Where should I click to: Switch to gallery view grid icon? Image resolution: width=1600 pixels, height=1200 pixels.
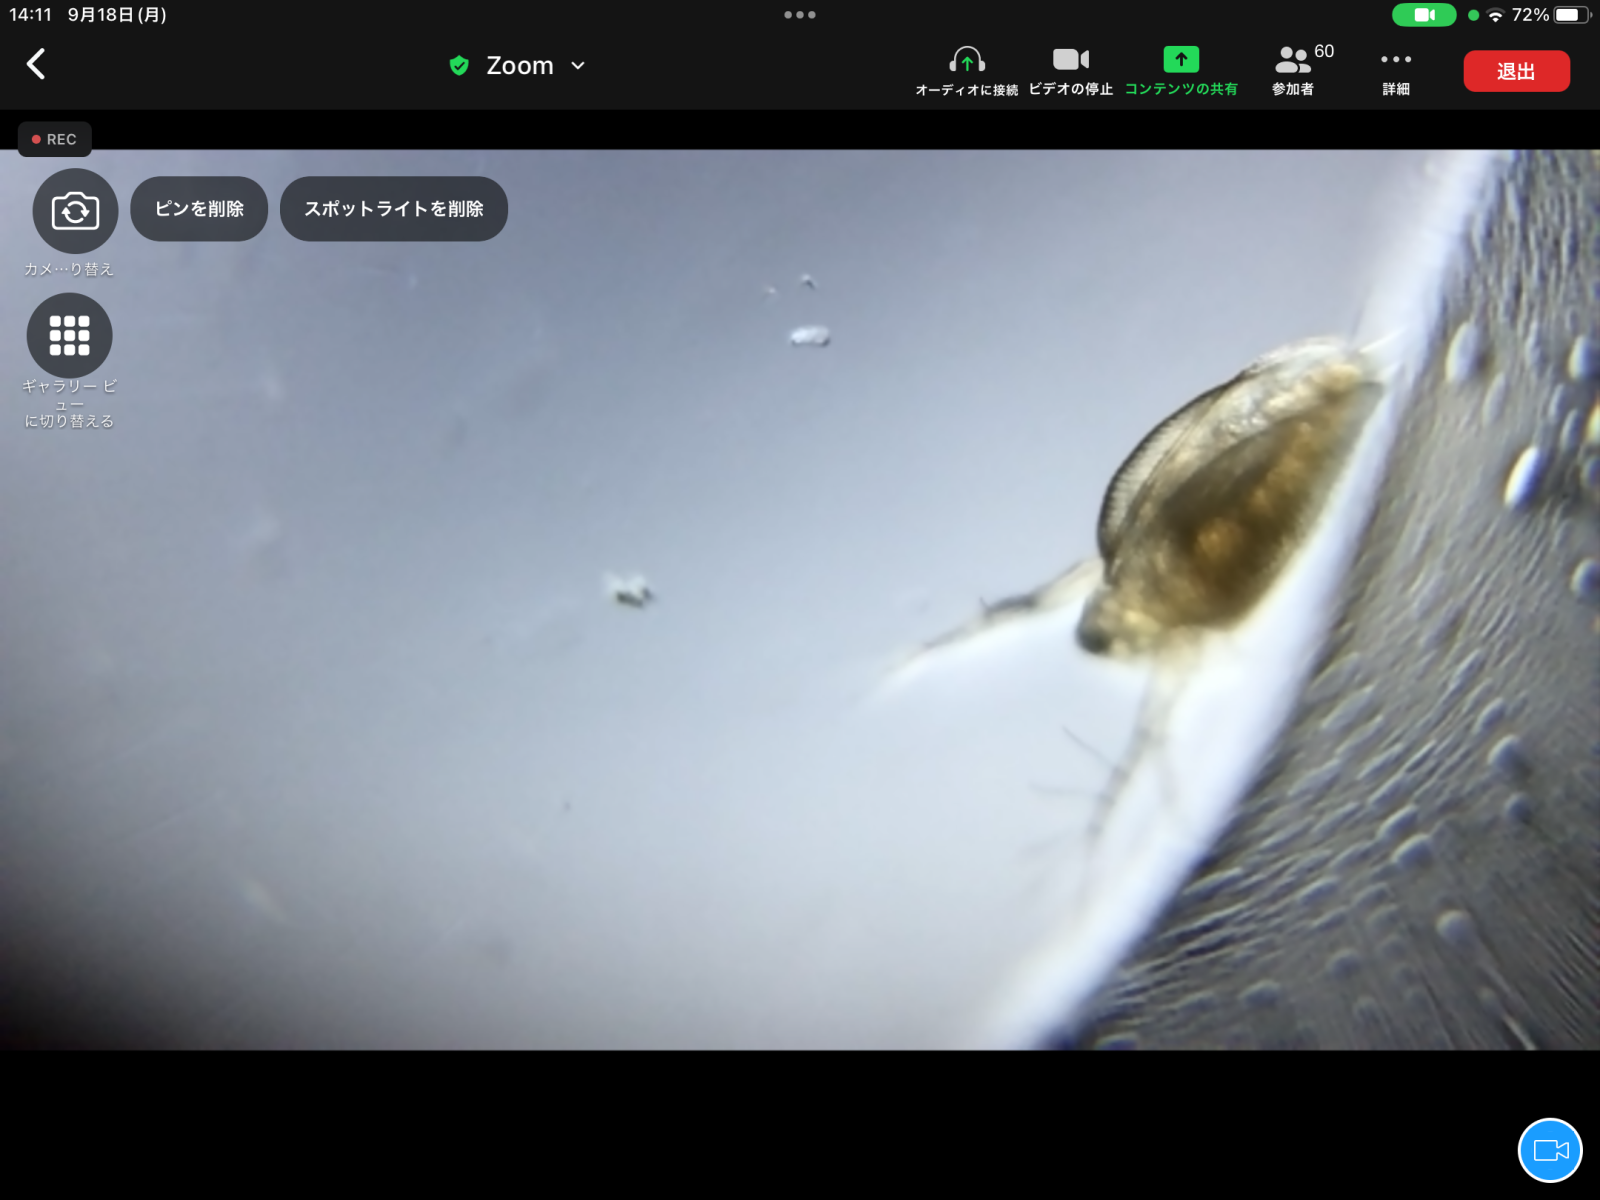(69, 336)
